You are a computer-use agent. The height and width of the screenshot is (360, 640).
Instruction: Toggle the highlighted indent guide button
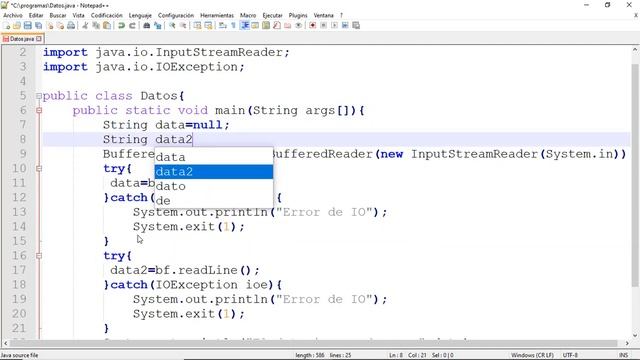(x=245, y=25)
